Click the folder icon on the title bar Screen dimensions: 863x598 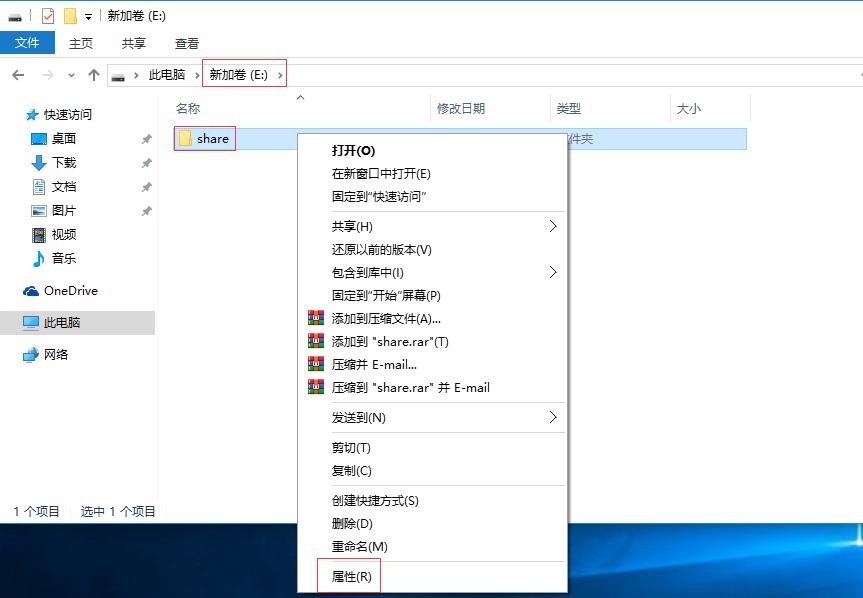[x=69, y=15]
